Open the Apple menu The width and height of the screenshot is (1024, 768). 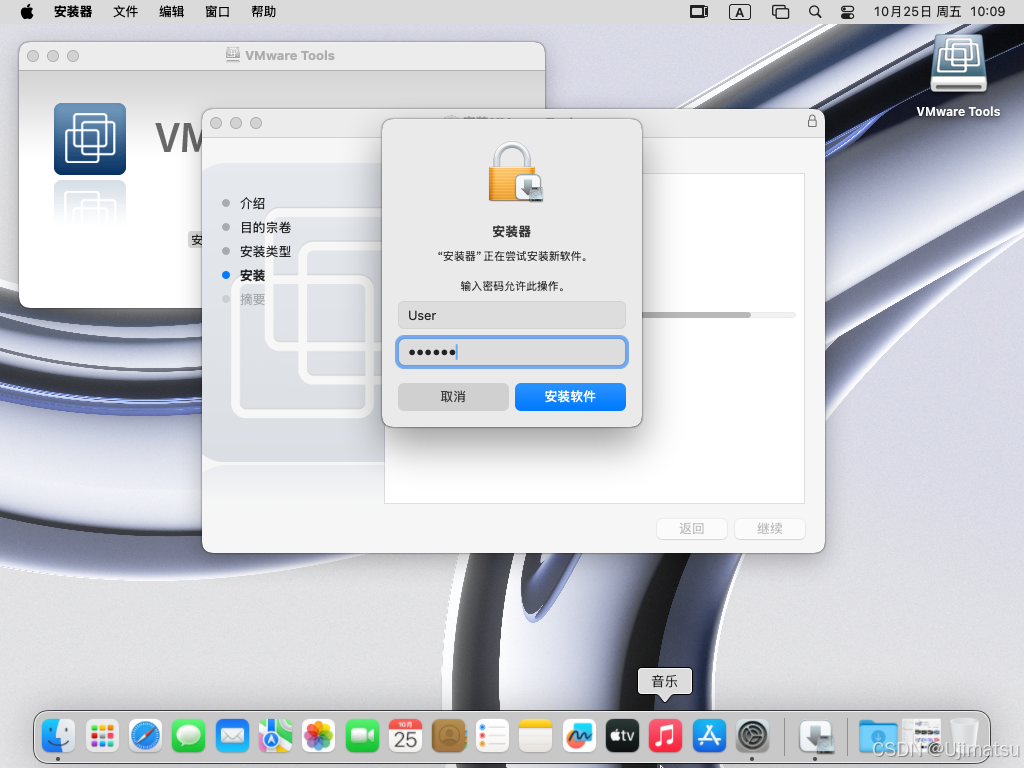click(27, 12)
